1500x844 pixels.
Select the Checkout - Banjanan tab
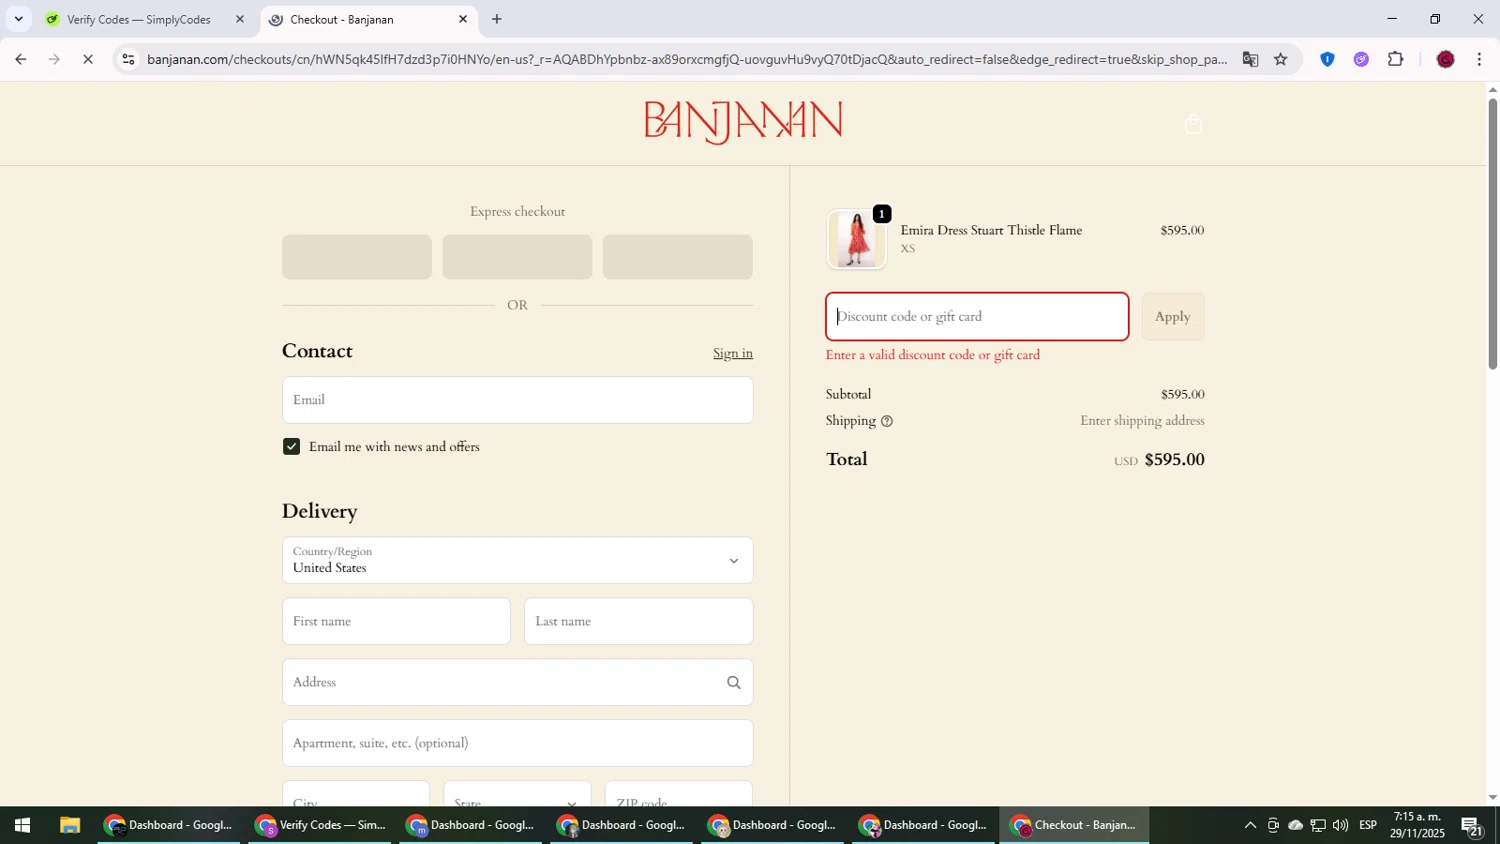[x=369, y=19]
